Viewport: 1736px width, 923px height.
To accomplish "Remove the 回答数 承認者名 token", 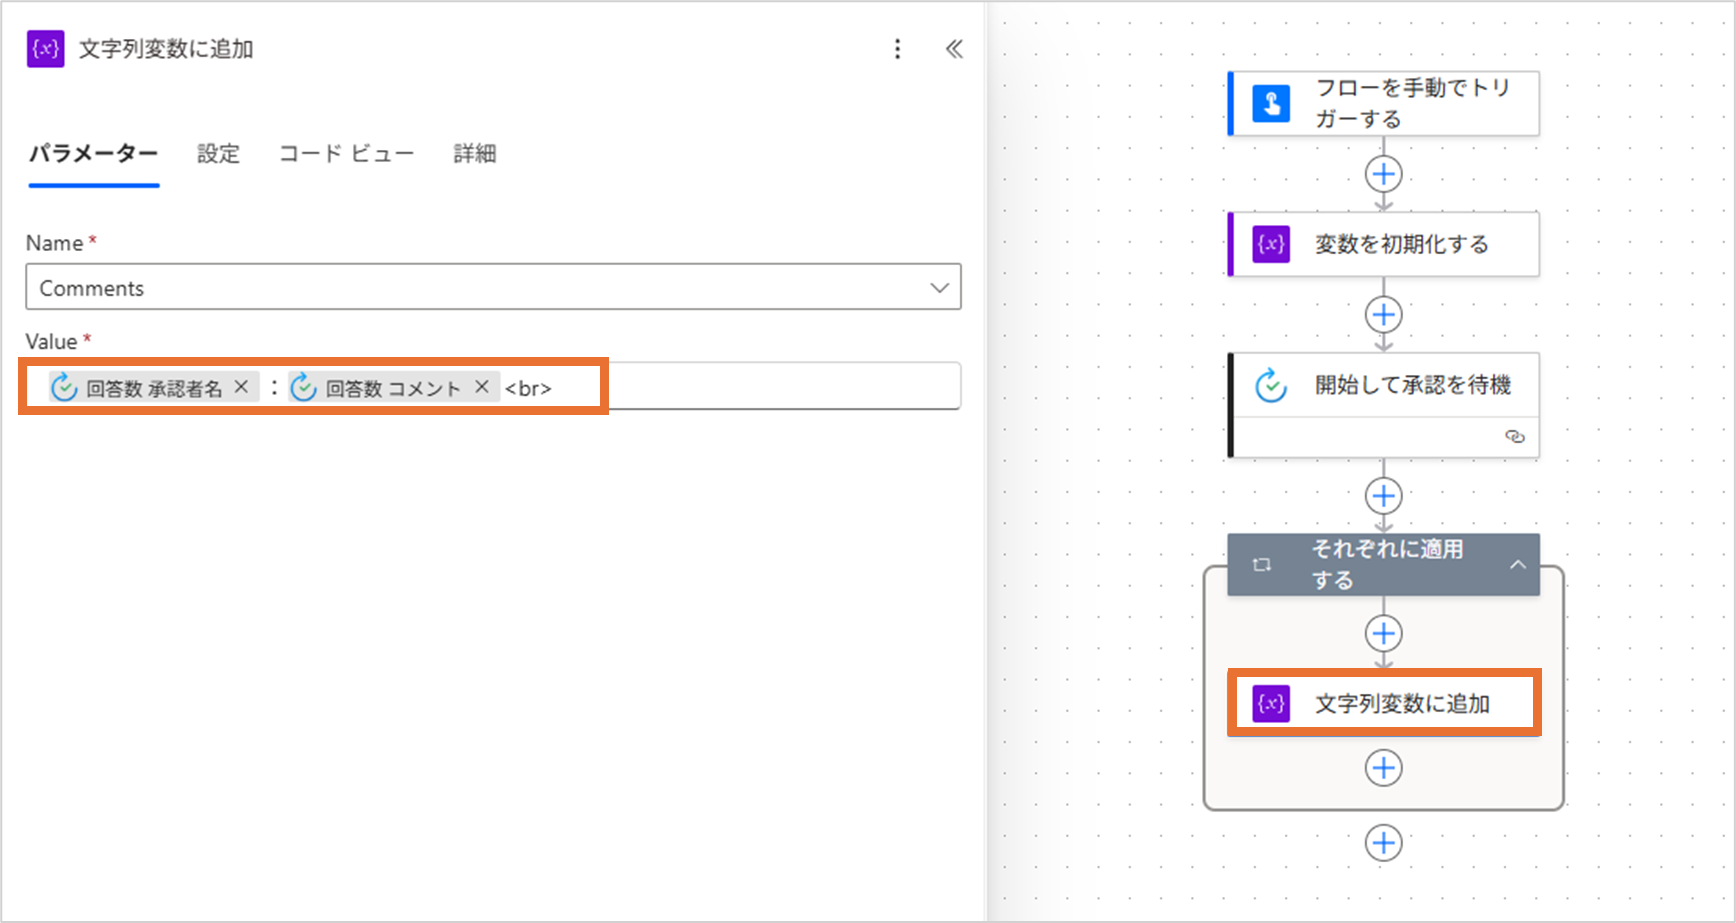I will (241, 387).
